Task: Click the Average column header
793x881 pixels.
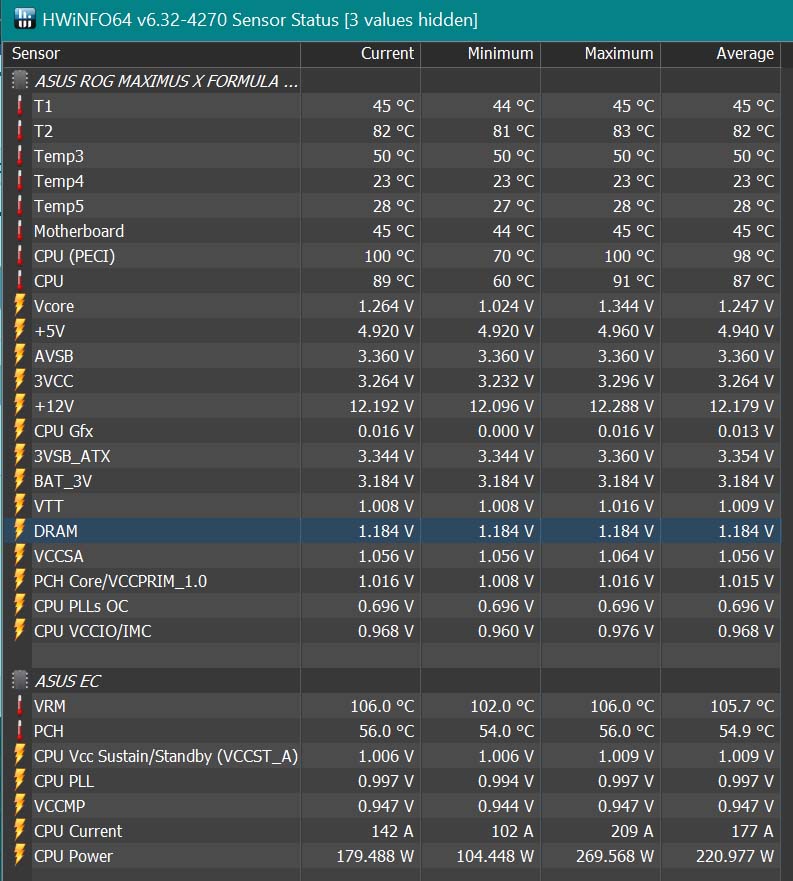Action: tap(721, 54)
